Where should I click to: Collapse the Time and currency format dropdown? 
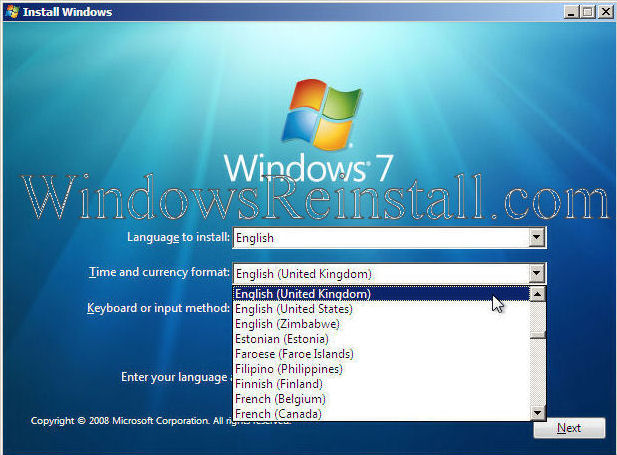(x=537, y=273)
